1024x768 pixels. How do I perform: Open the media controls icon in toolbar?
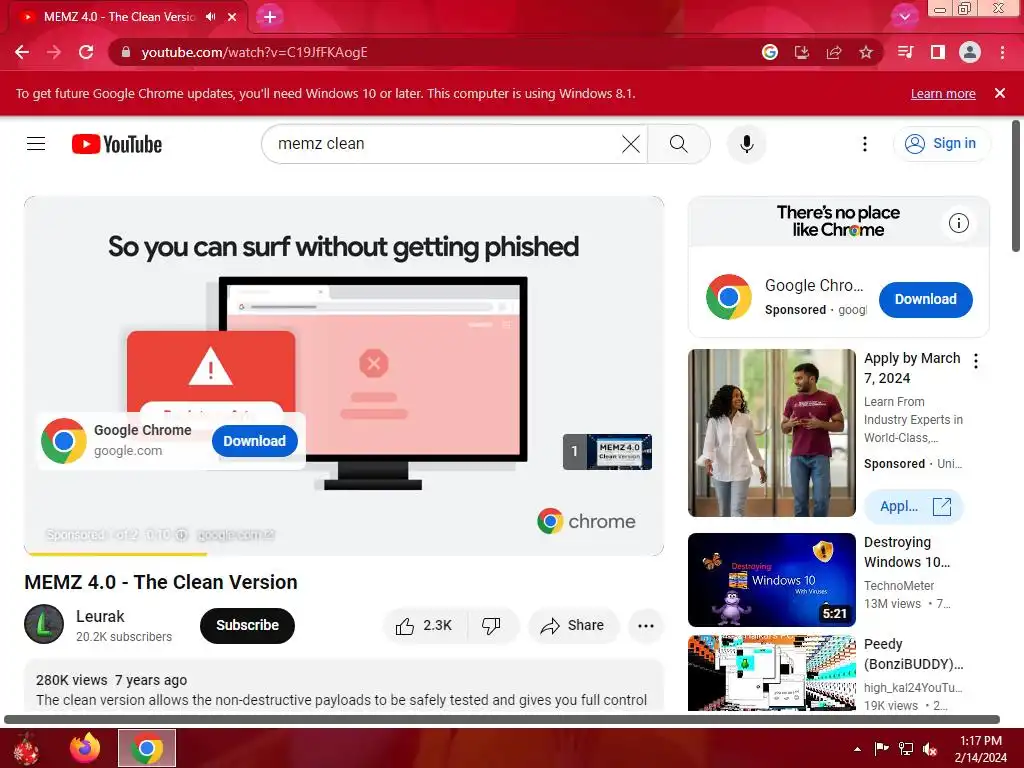[906, 52]
